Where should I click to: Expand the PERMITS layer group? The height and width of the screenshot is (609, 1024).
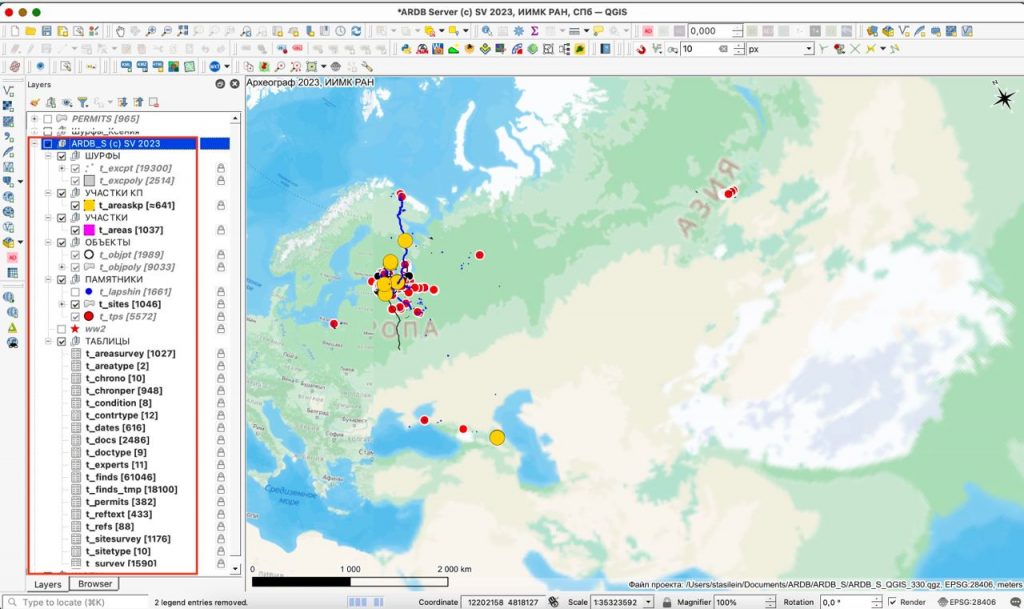click(35, 119)
